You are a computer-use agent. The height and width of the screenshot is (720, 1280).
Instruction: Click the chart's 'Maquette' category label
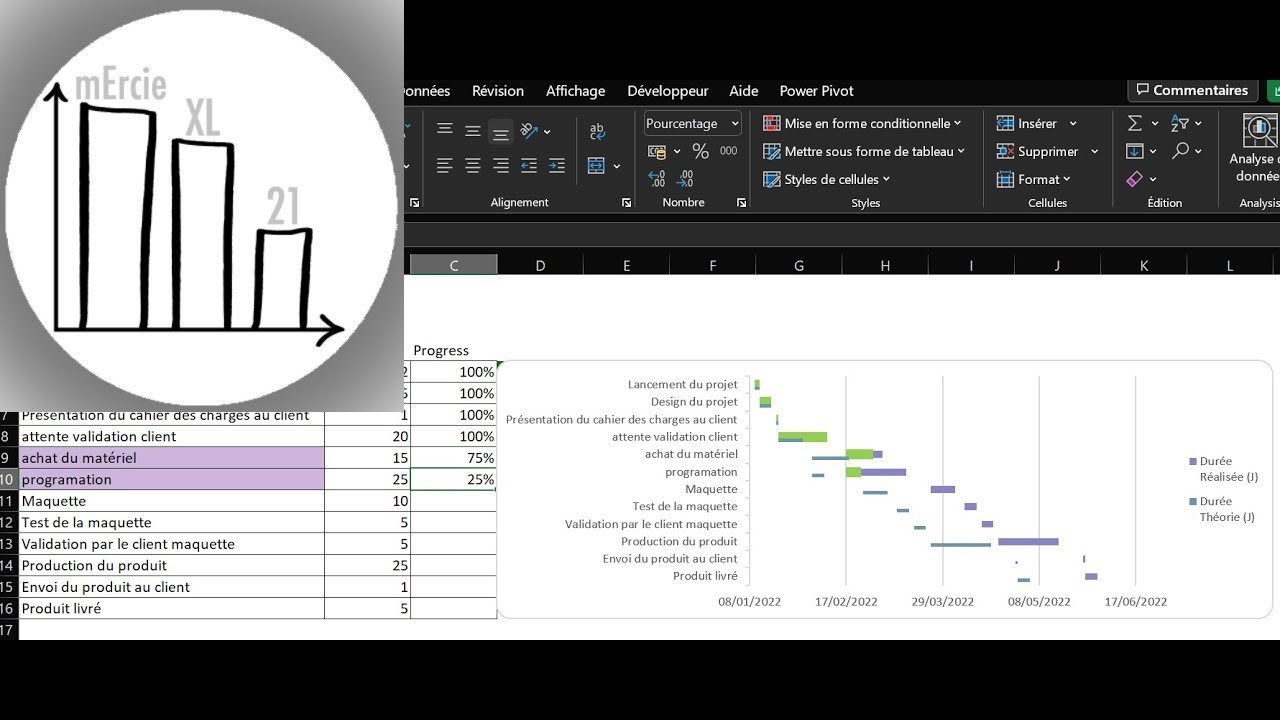click(711, 489)
